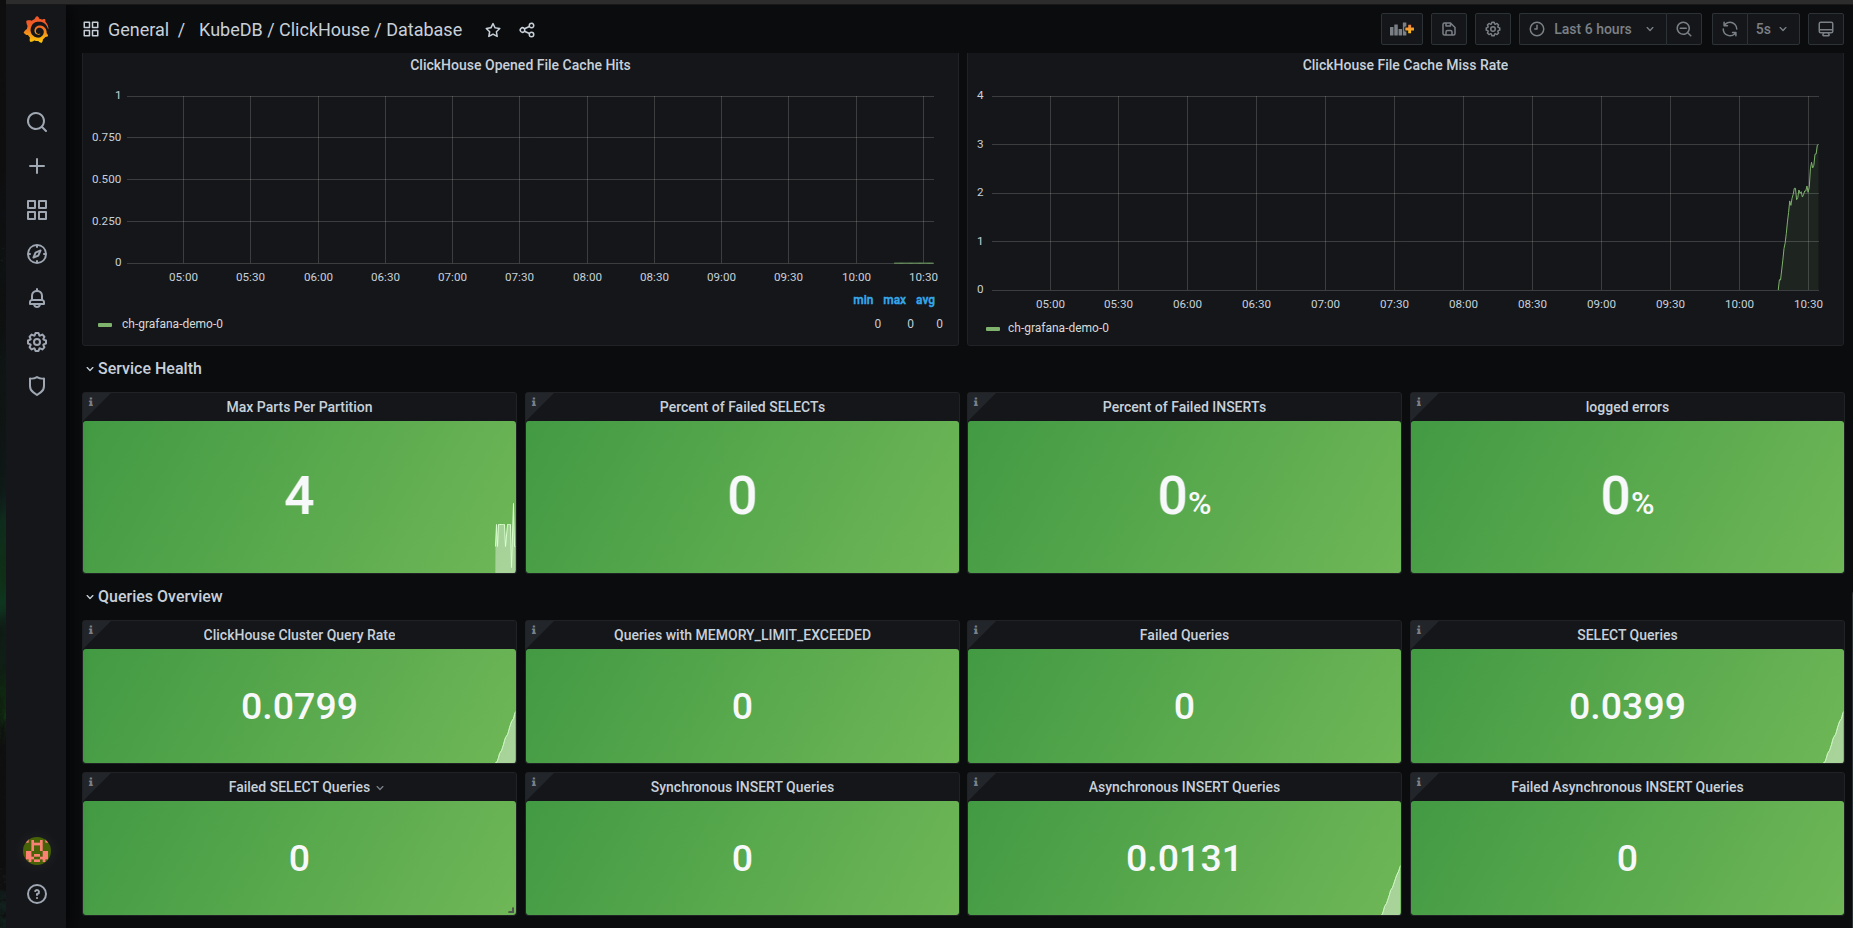Screen dimensions: 1853x928
Task: Share the dashboard via share icon
Action: point(527,30)
